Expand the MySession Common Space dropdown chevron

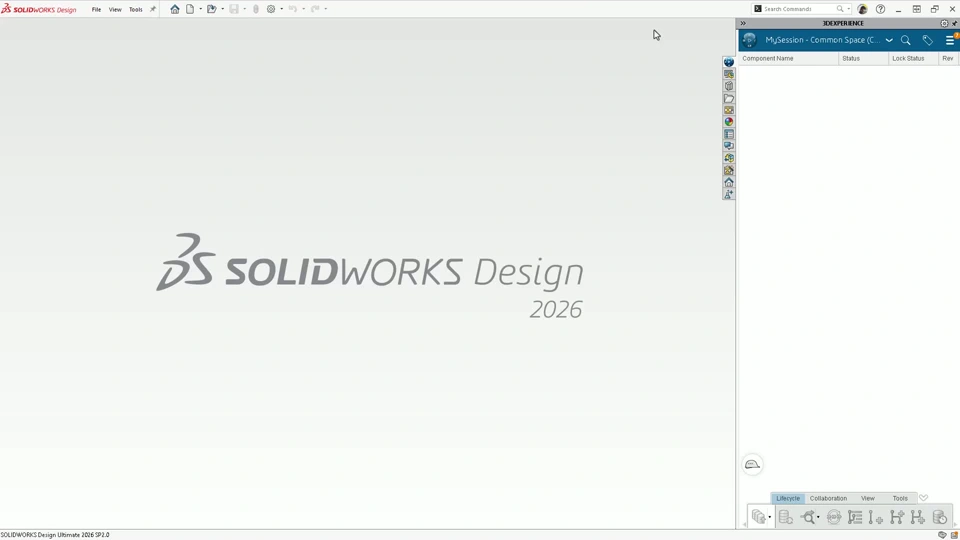tap(889, 40)
